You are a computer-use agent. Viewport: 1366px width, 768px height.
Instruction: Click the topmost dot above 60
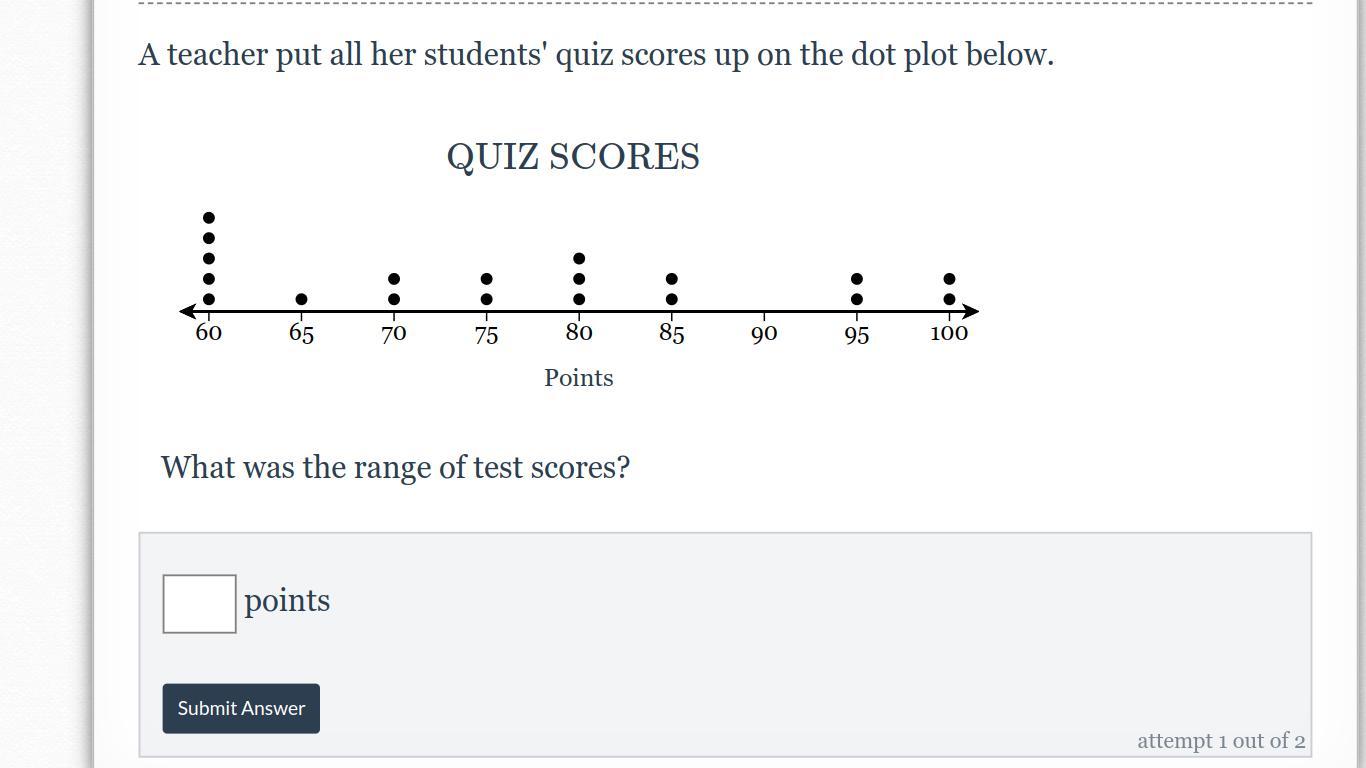(209, 218)
